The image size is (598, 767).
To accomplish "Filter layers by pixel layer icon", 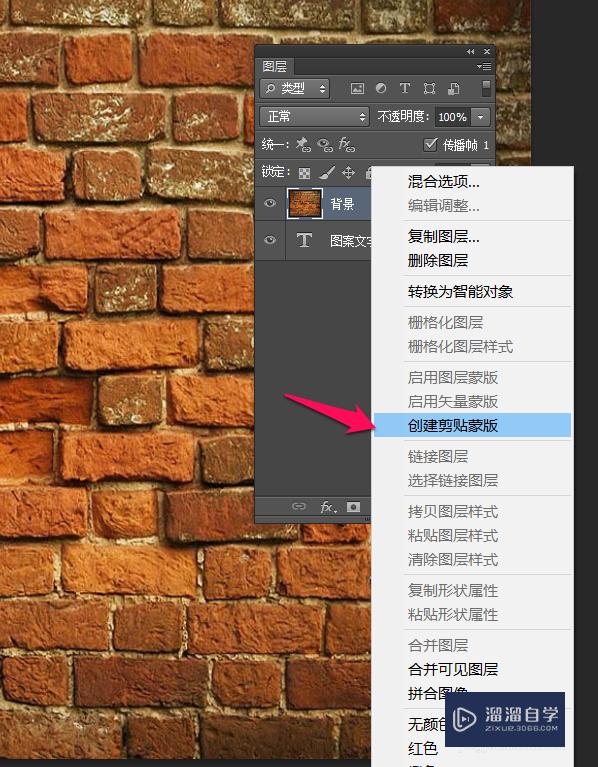I will click(x=357, y=89).
